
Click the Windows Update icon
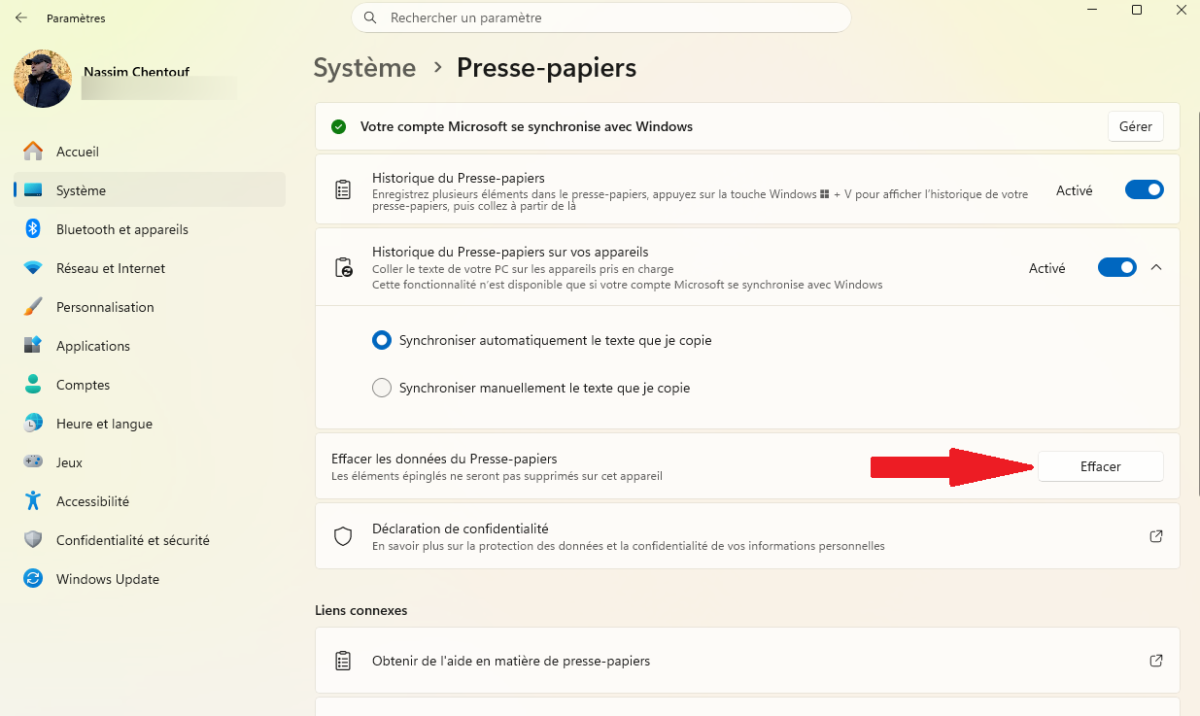33,579
